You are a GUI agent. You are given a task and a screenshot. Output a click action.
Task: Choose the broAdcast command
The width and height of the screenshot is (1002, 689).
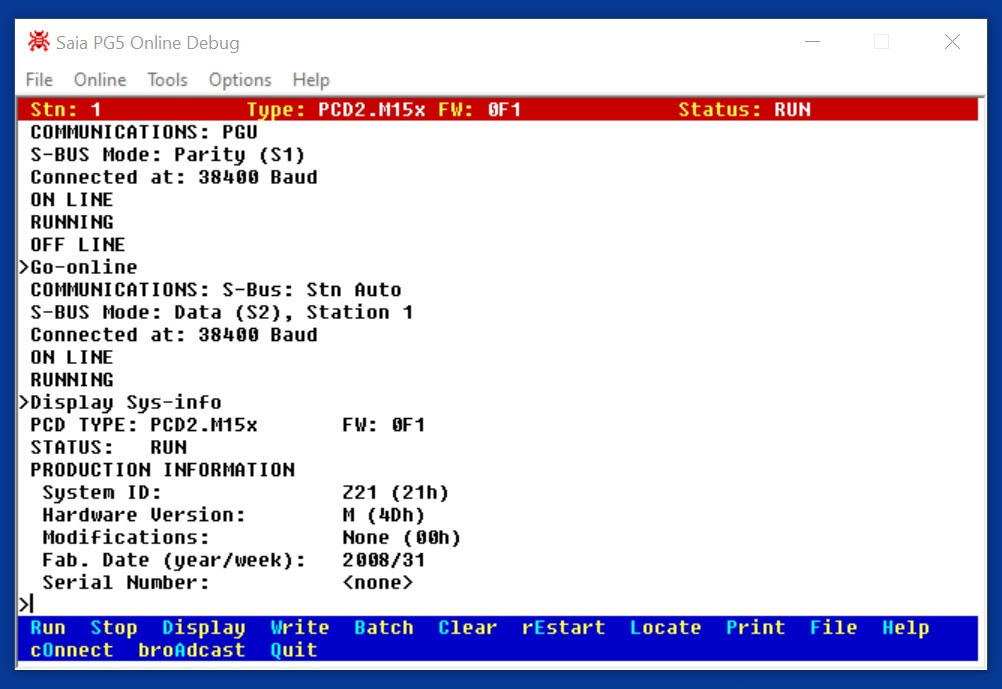click(x=192, y=649)
